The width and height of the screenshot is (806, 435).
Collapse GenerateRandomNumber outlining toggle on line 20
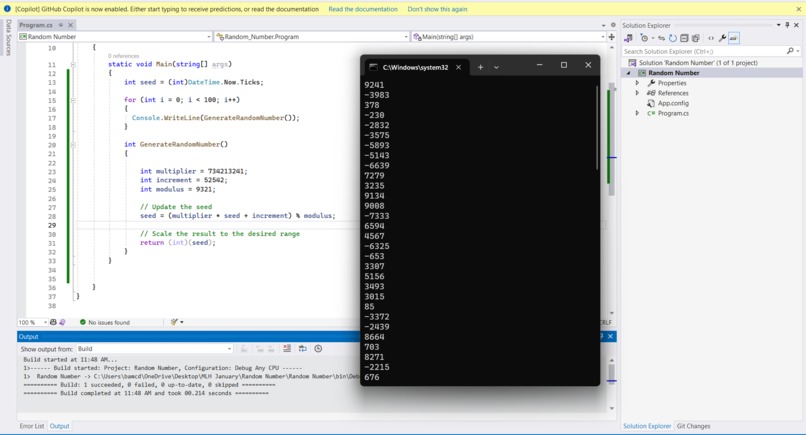click(x=73, y=144)
